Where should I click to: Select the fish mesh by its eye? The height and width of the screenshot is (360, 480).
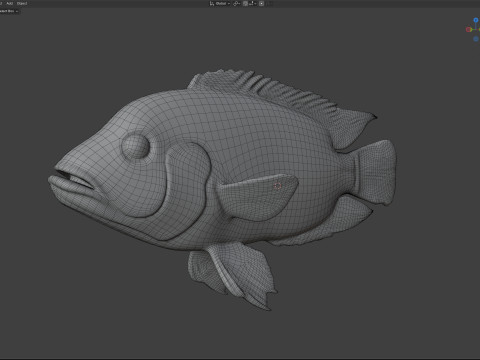click(135, 146)
